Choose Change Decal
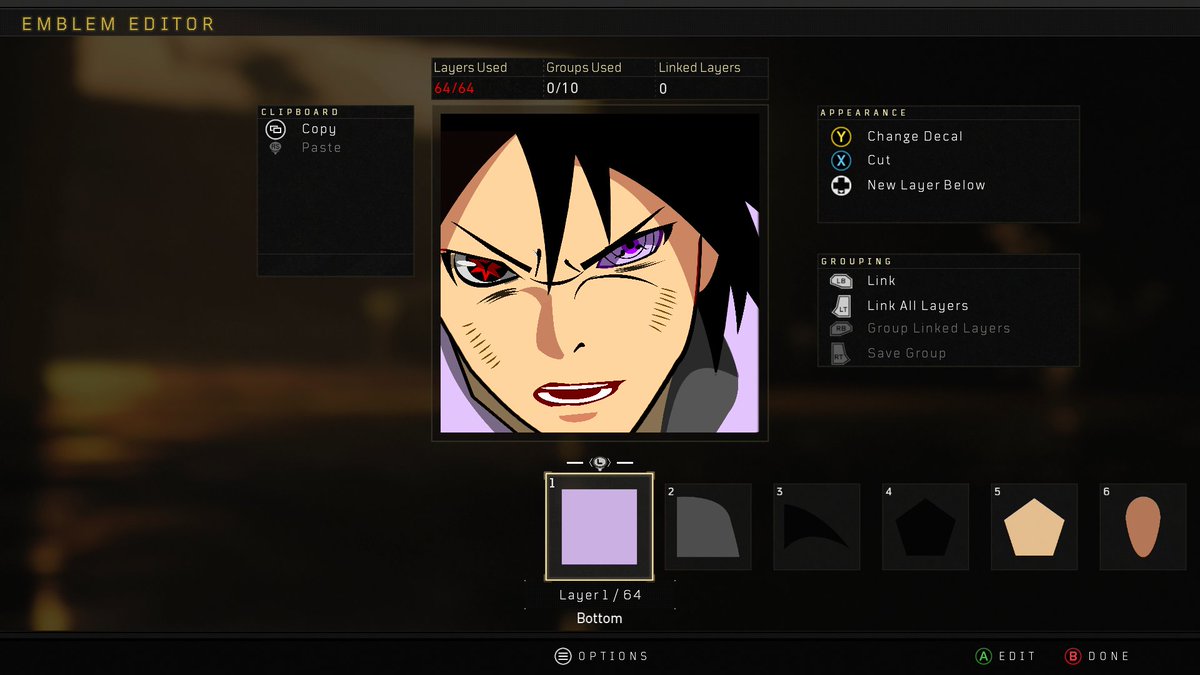Screen dimensions: 1200x675 (x=915, y=136)
